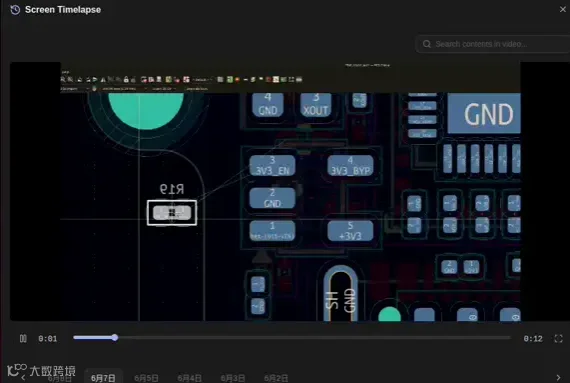Screen dimensions: 570x383
Task: Close the Screen Timelapse panel
Action: coord(563,9)
